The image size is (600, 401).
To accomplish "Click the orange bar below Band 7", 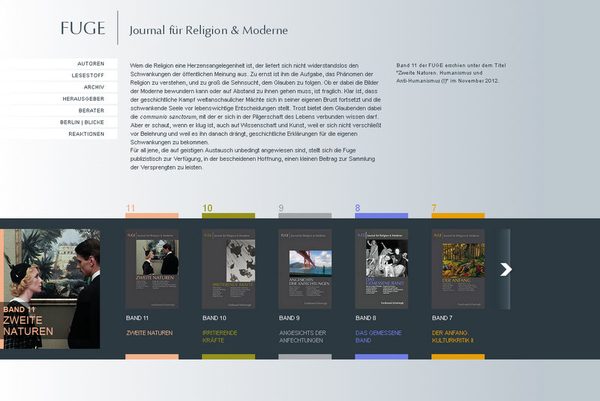I will (x=458, y=357).
